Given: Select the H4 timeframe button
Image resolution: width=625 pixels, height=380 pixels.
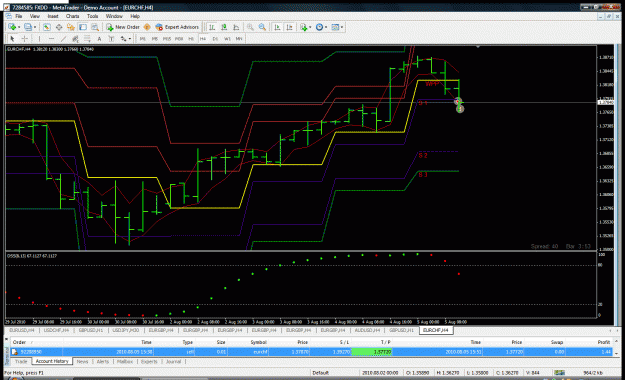Looking at the screenshot, I should click(x=203, y=39).
